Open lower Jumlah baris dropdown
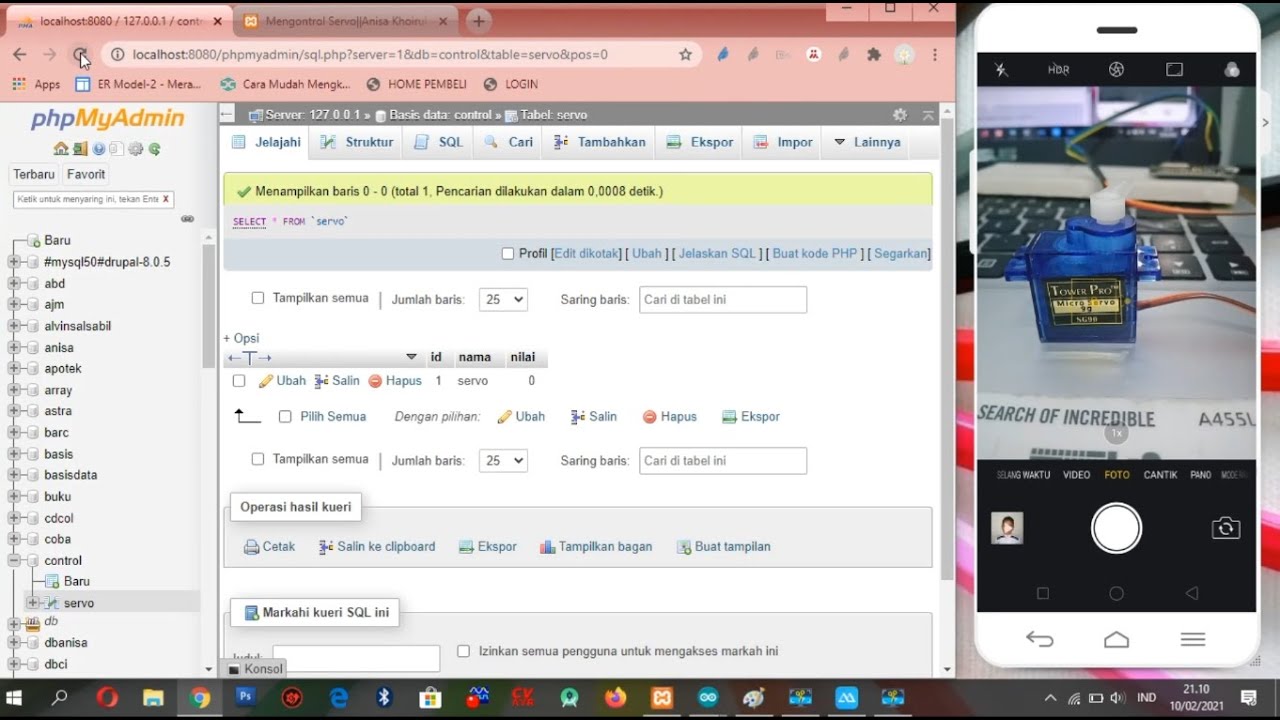The image size is (1280, 720). click(503, 461)
